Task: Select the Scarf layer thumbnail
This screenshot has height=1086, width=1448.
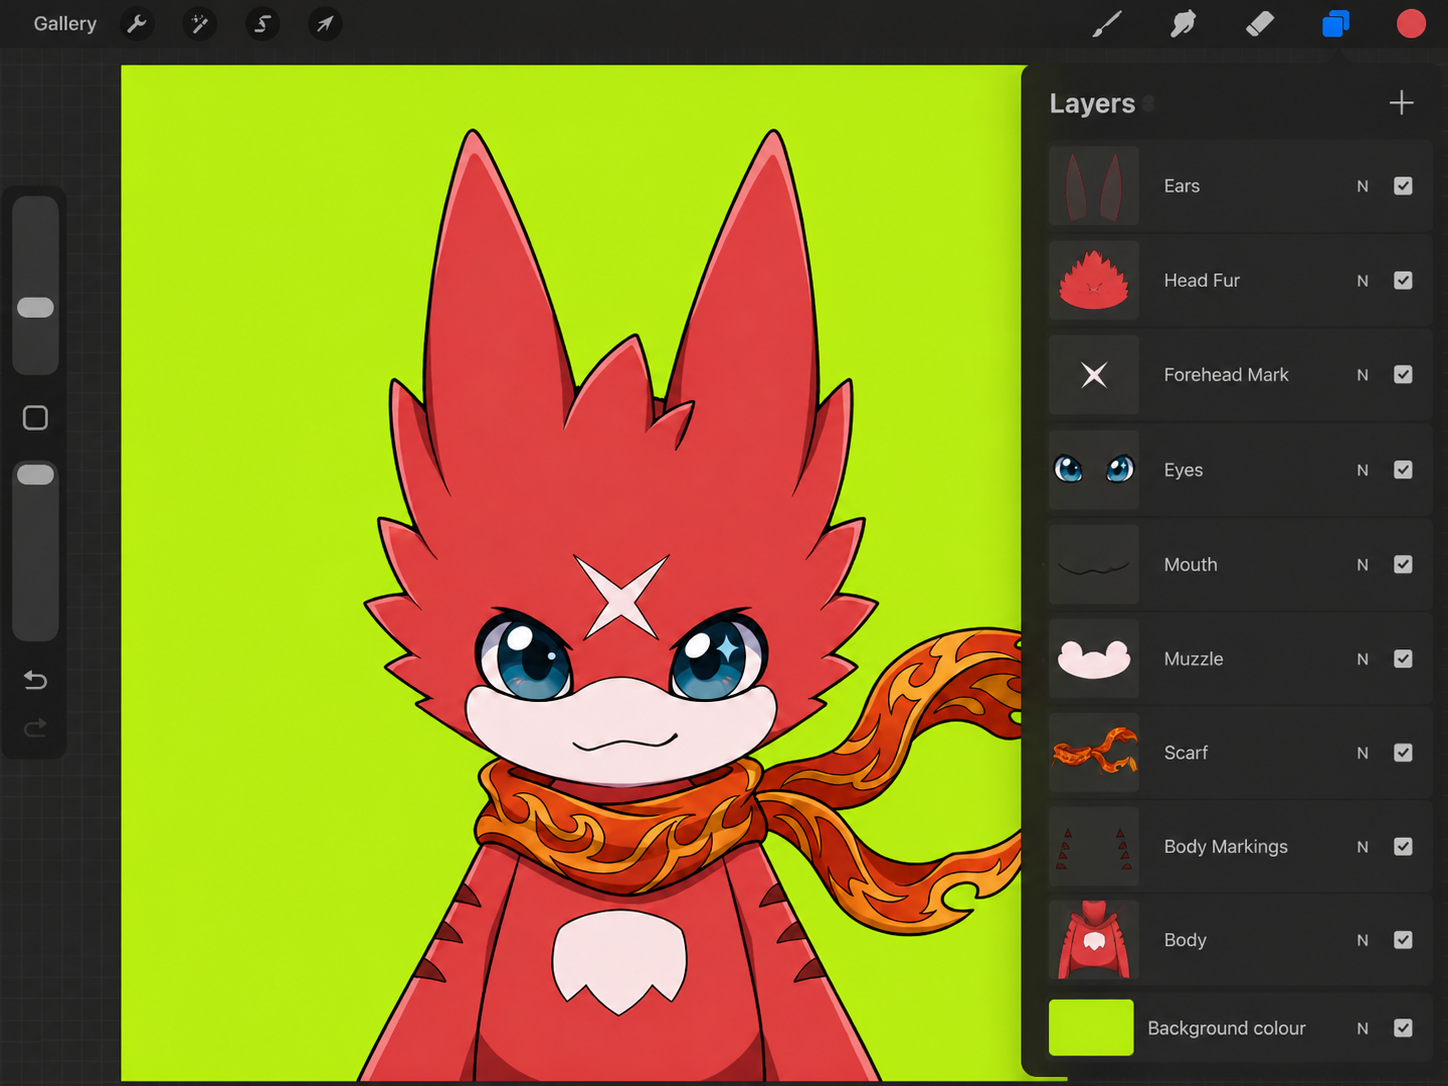Action: coord(1094,753)
